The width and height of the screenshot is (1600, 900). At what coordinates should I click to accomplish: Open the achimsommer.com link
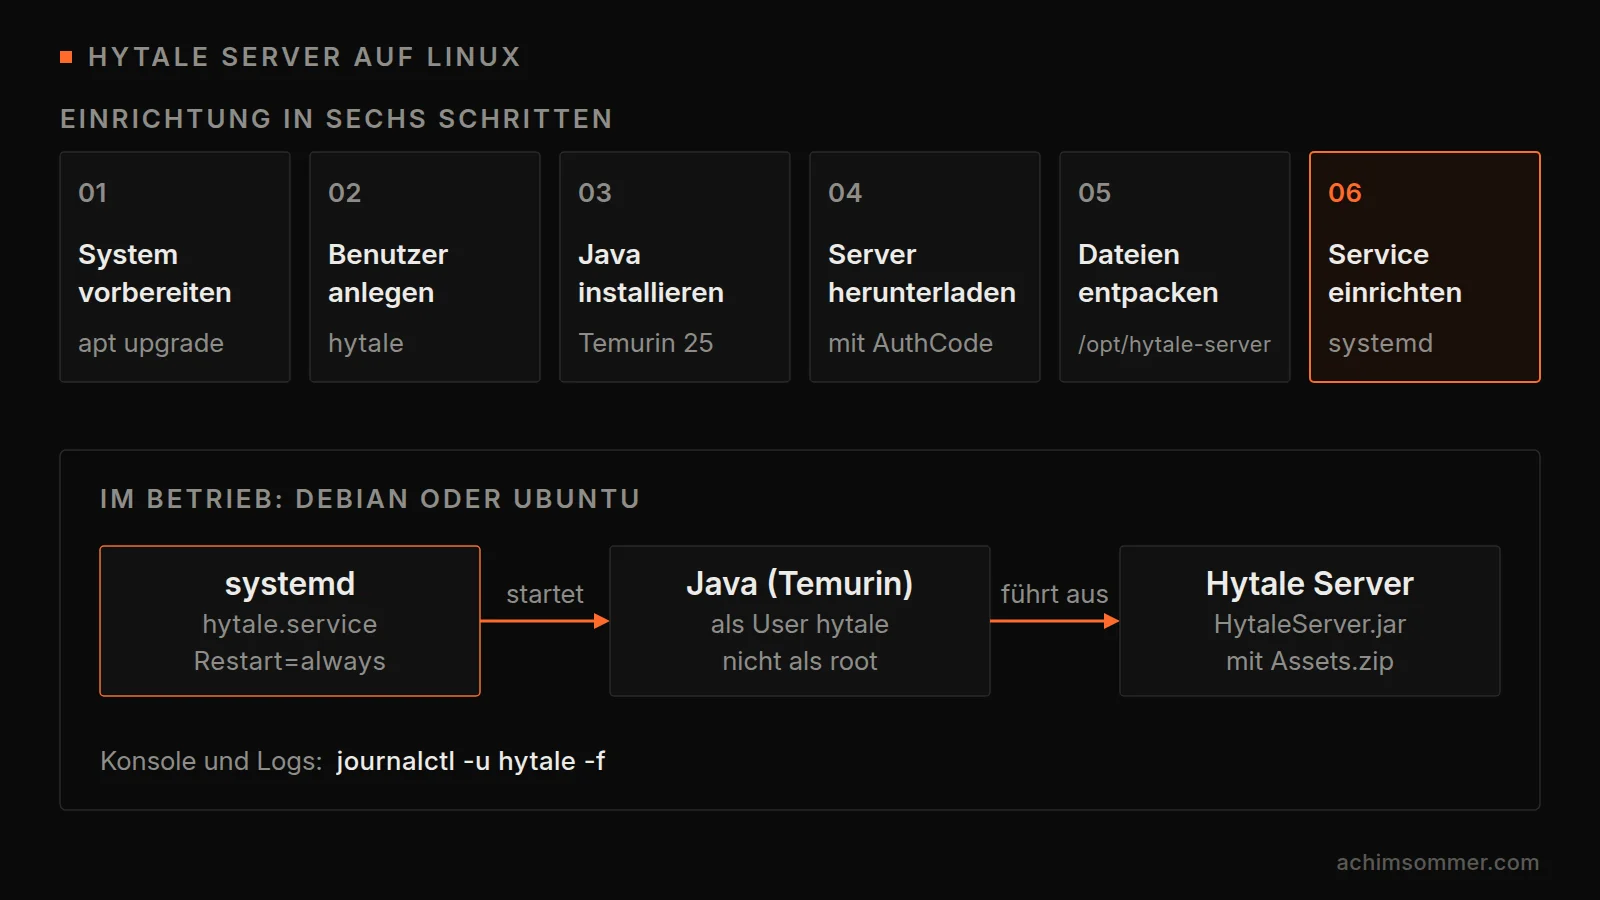click(1438, 862)
